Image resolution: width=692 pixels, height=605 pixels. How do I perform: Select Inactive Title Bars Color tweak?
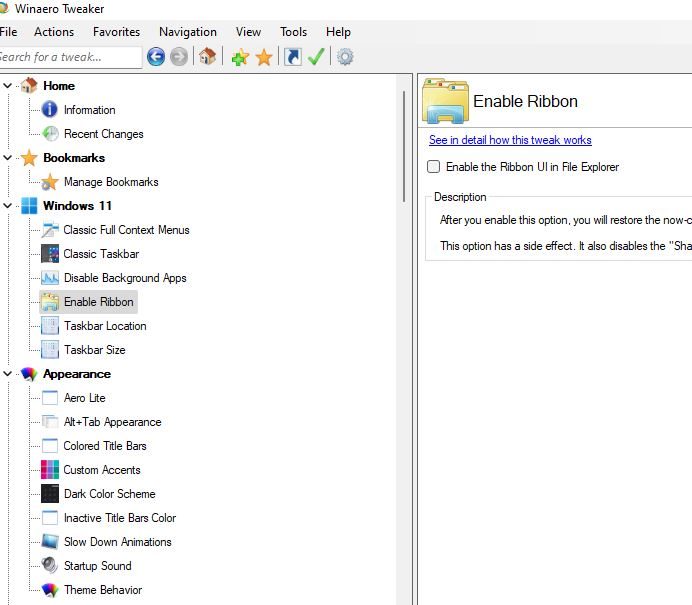pos(120,518)
